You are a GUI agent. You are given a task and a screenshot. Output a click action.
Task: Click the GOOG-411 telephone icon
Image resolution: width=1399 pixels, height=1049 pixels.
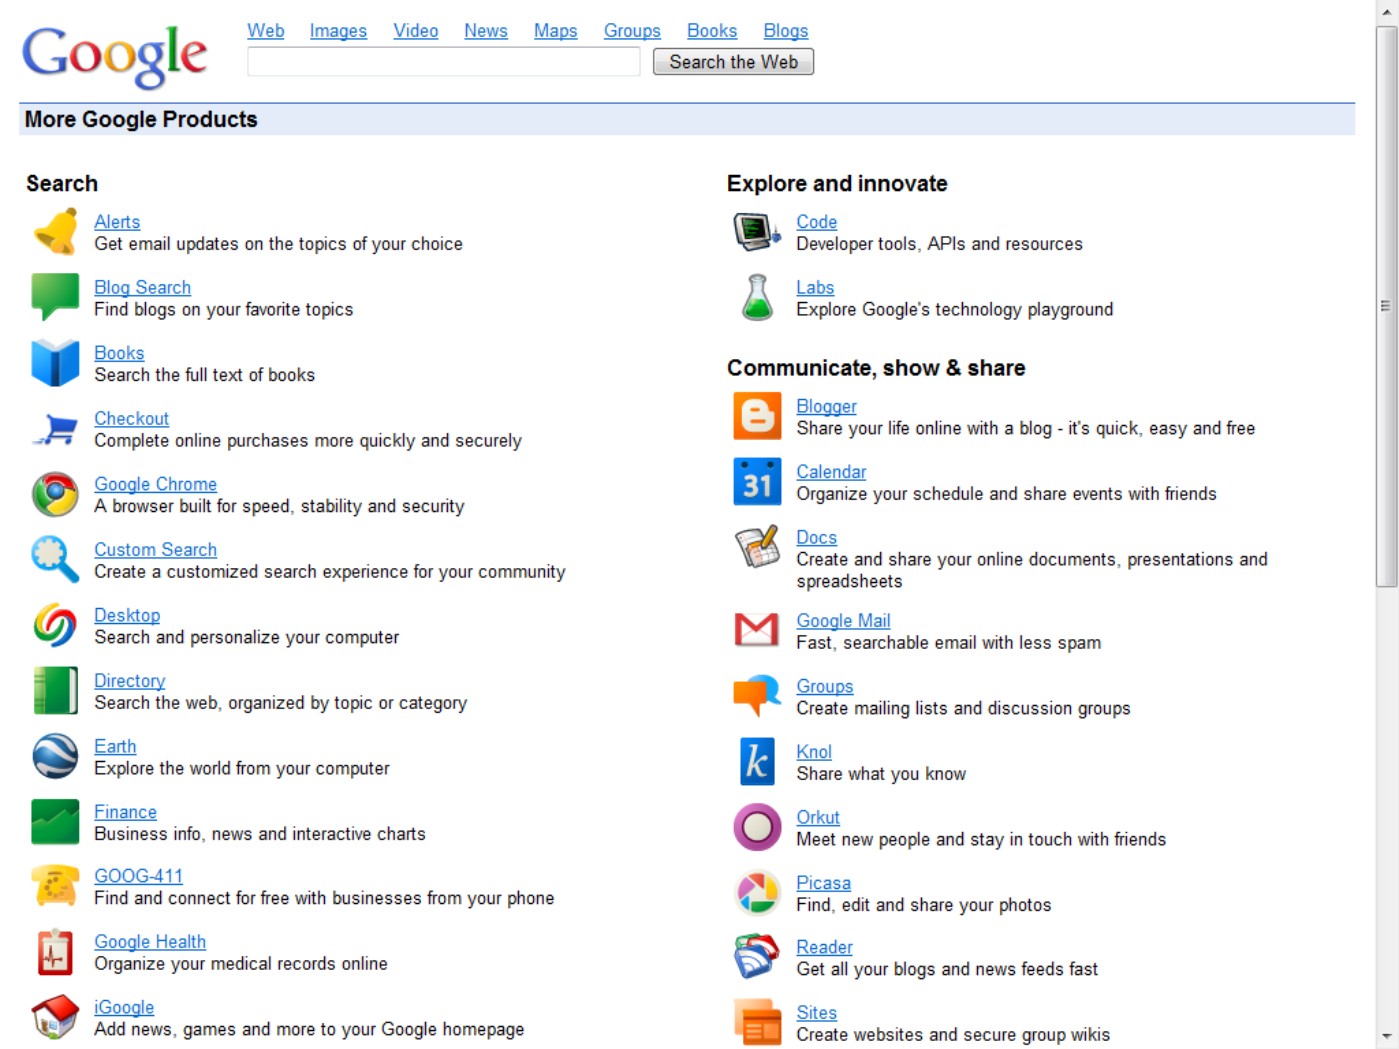pyautogui.click(x=55, y=886)
